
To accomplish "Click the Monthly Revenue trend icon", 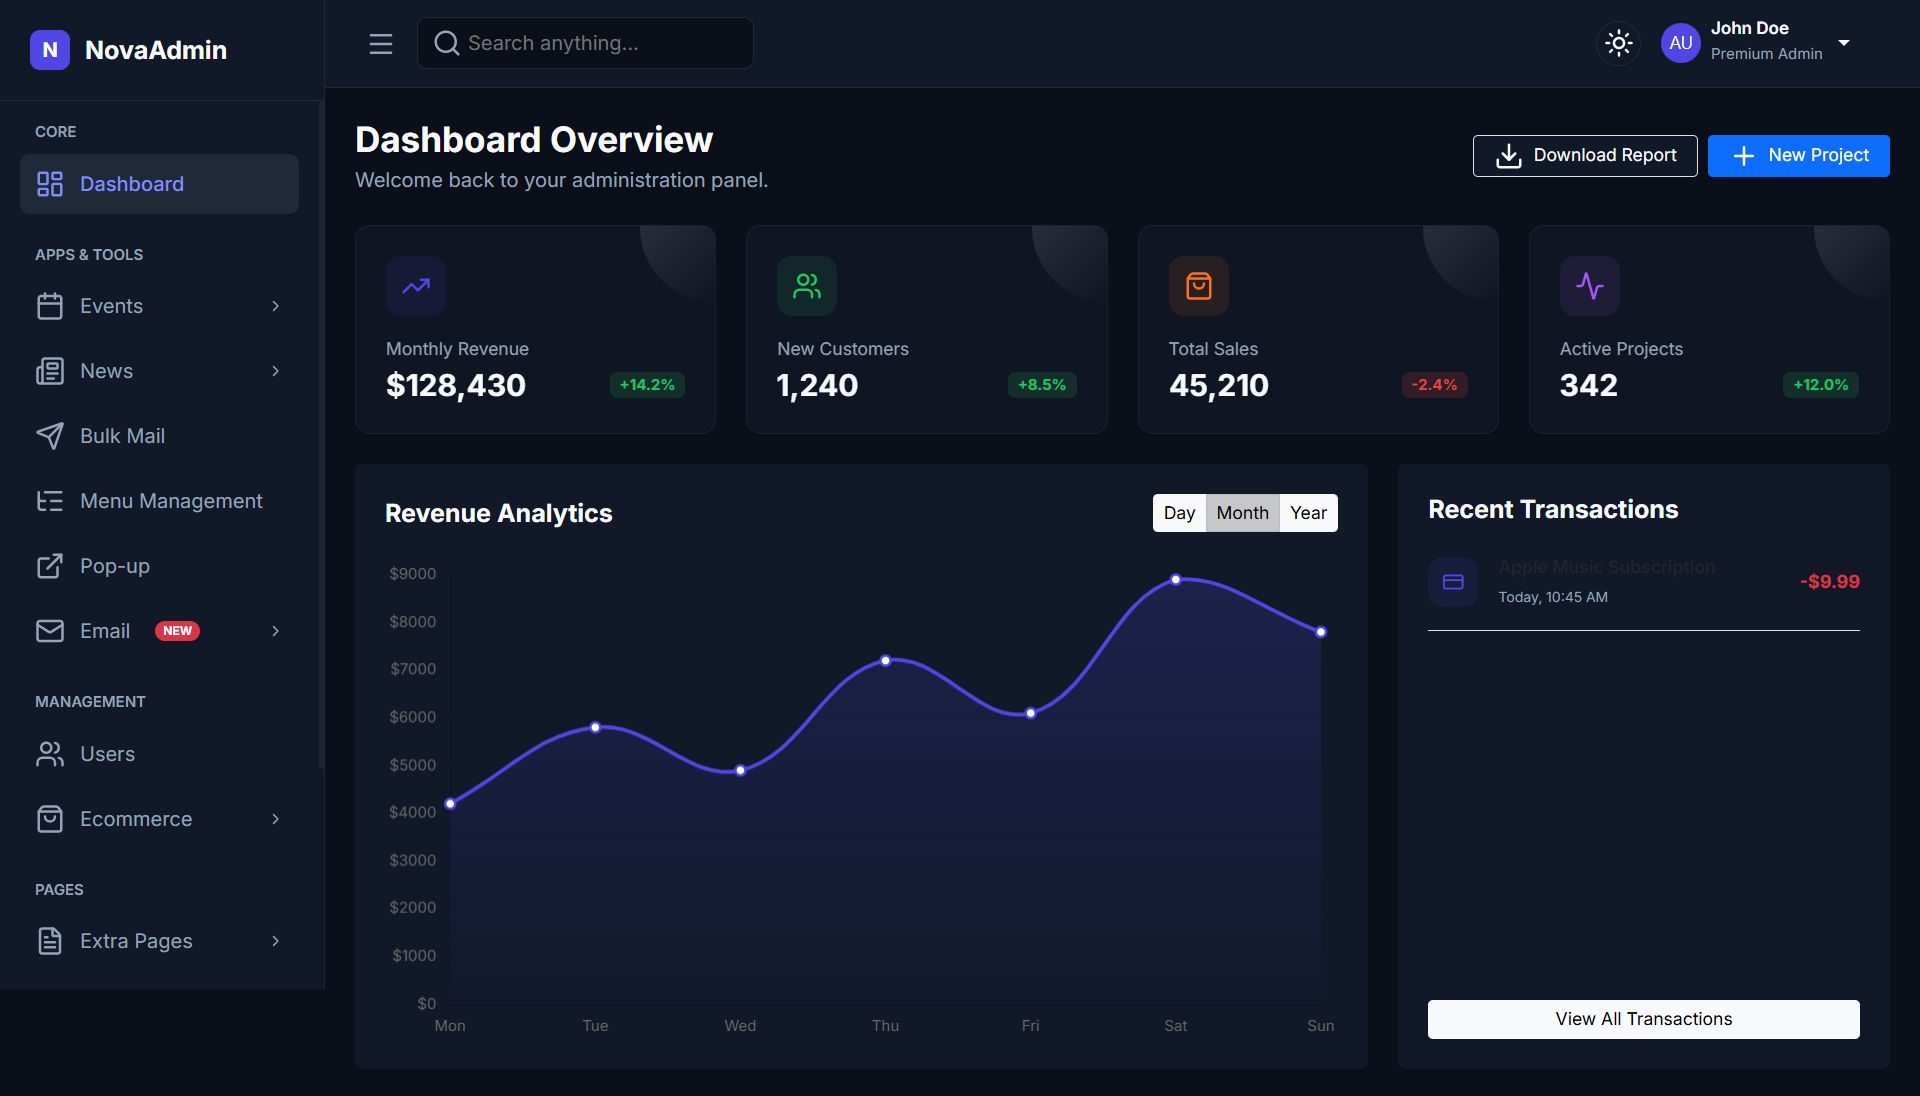I will pos(416,286).
